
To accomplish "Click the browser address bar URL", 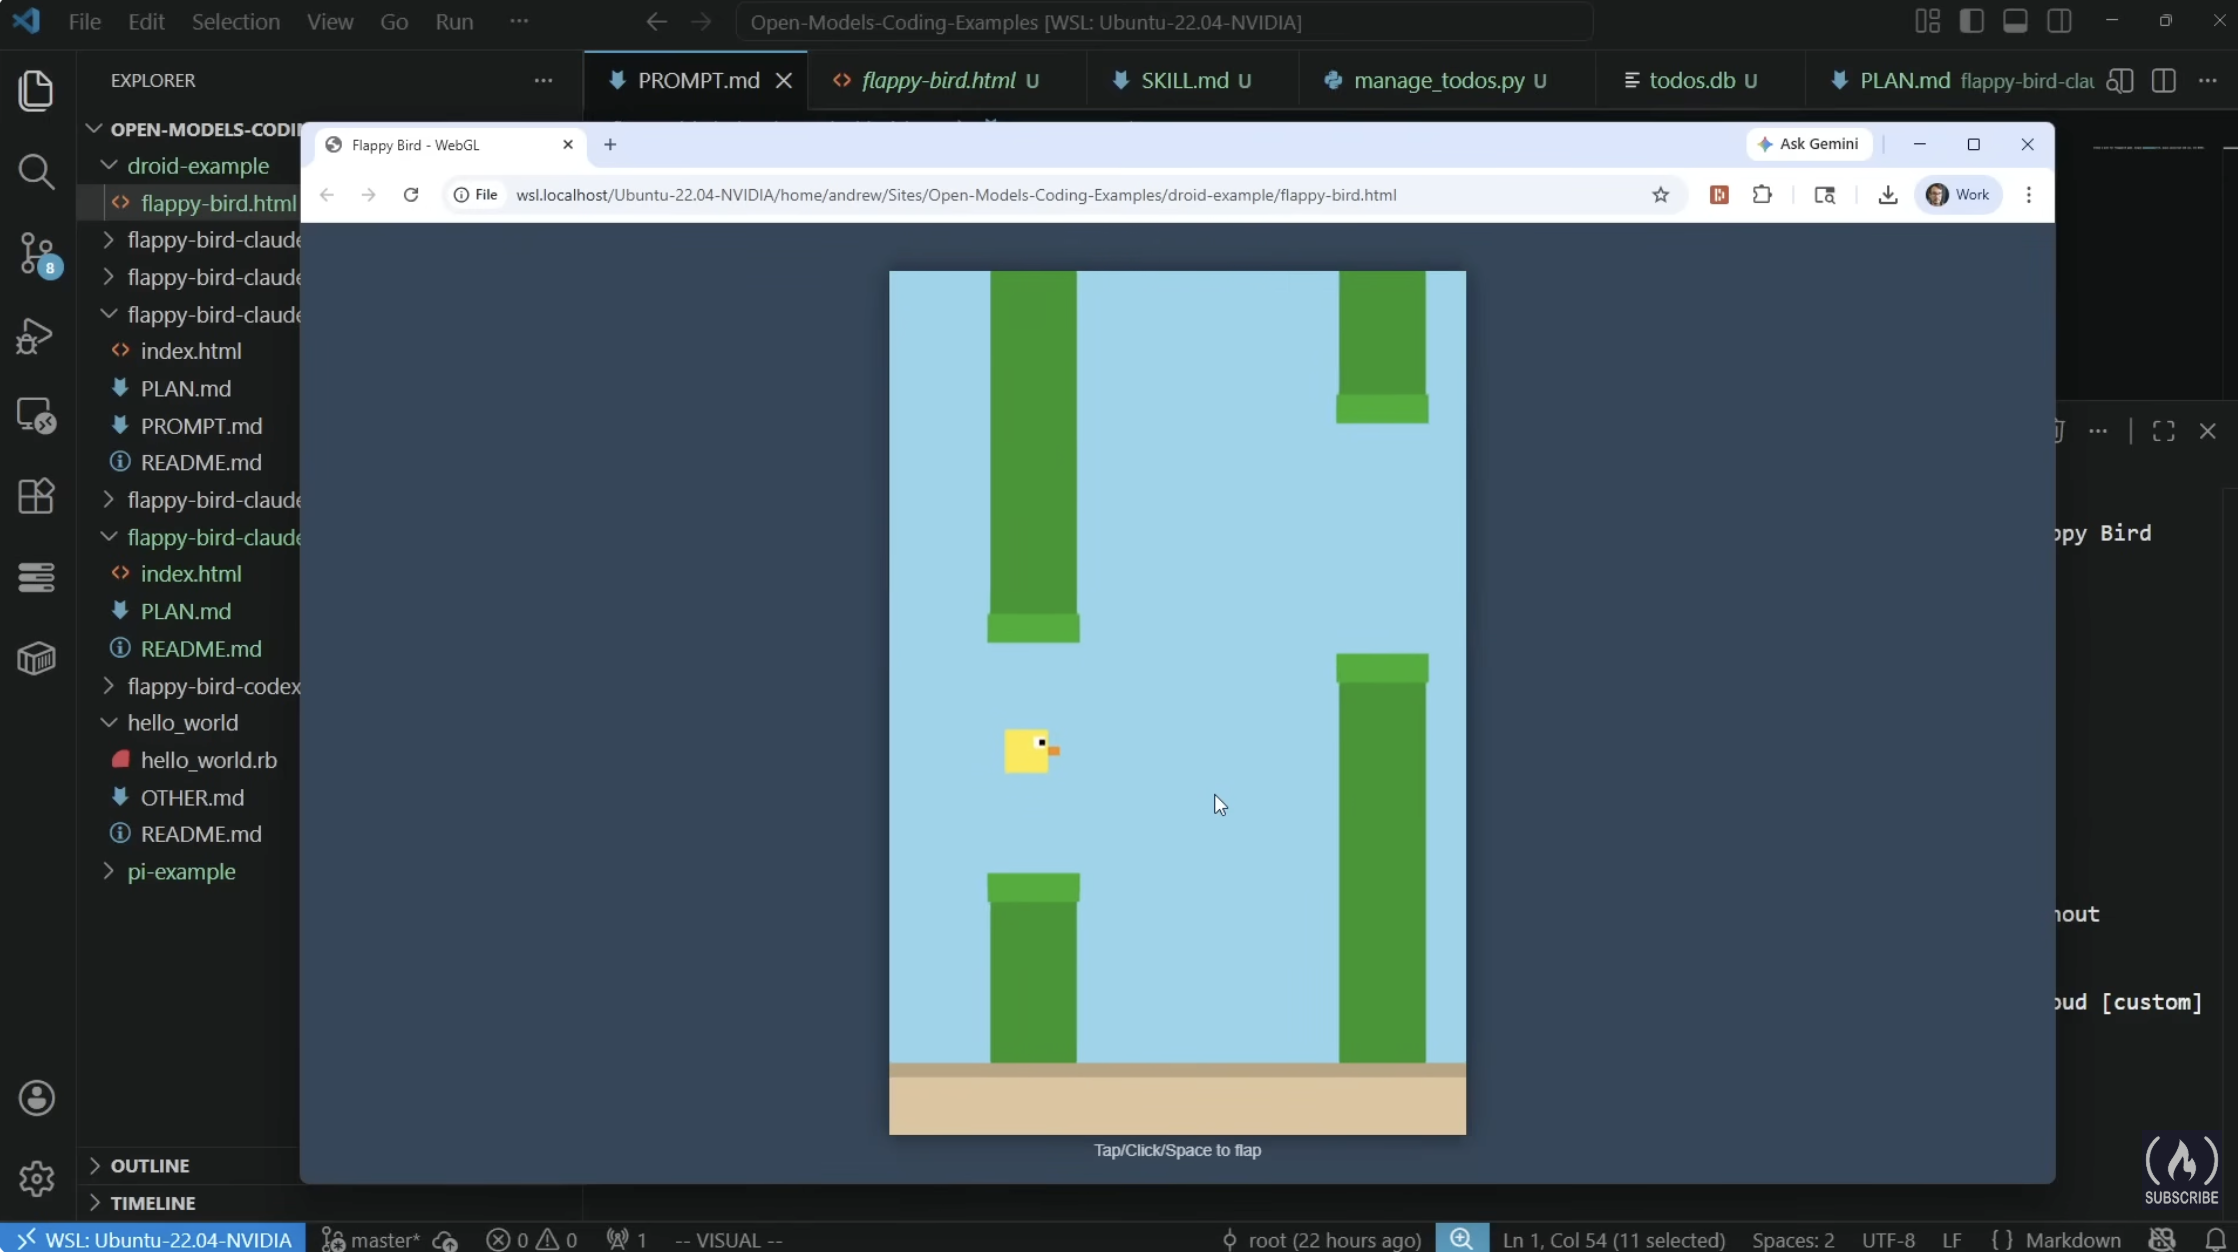I will tap(956, 195).
